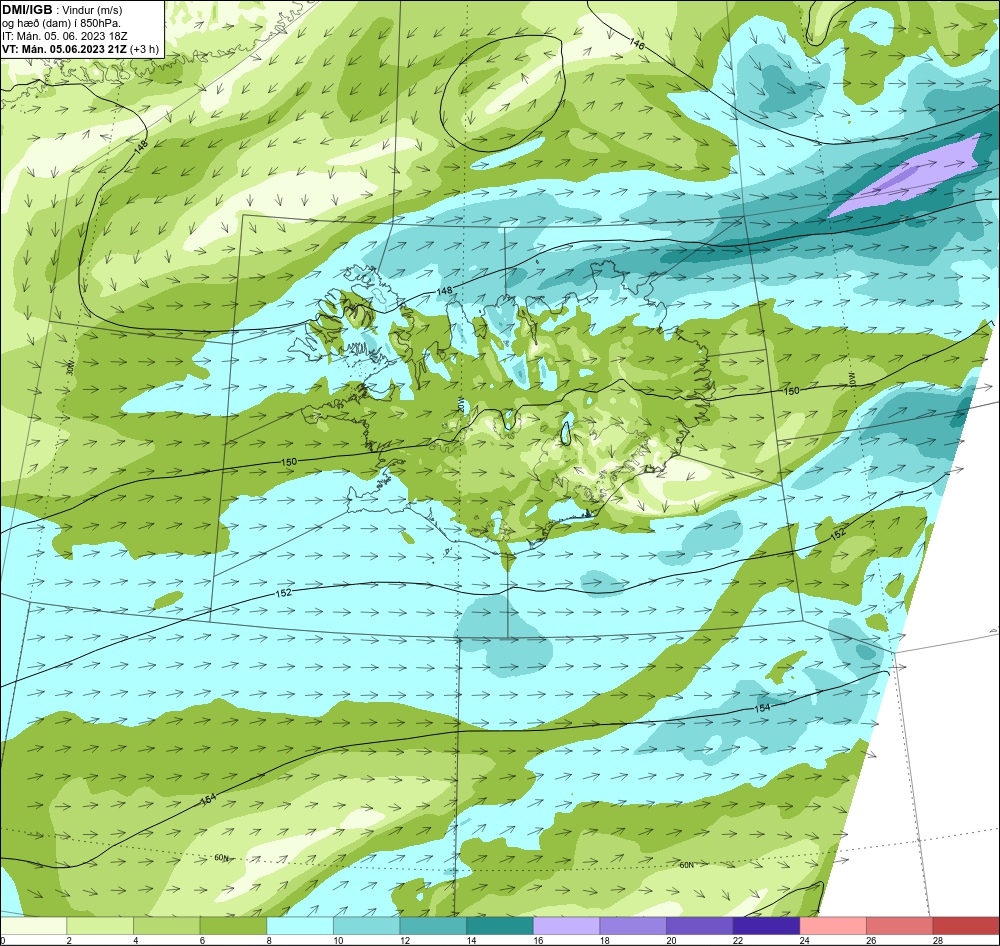Pick the red above-28 m/s legend swatch

(x=966, y=926)
